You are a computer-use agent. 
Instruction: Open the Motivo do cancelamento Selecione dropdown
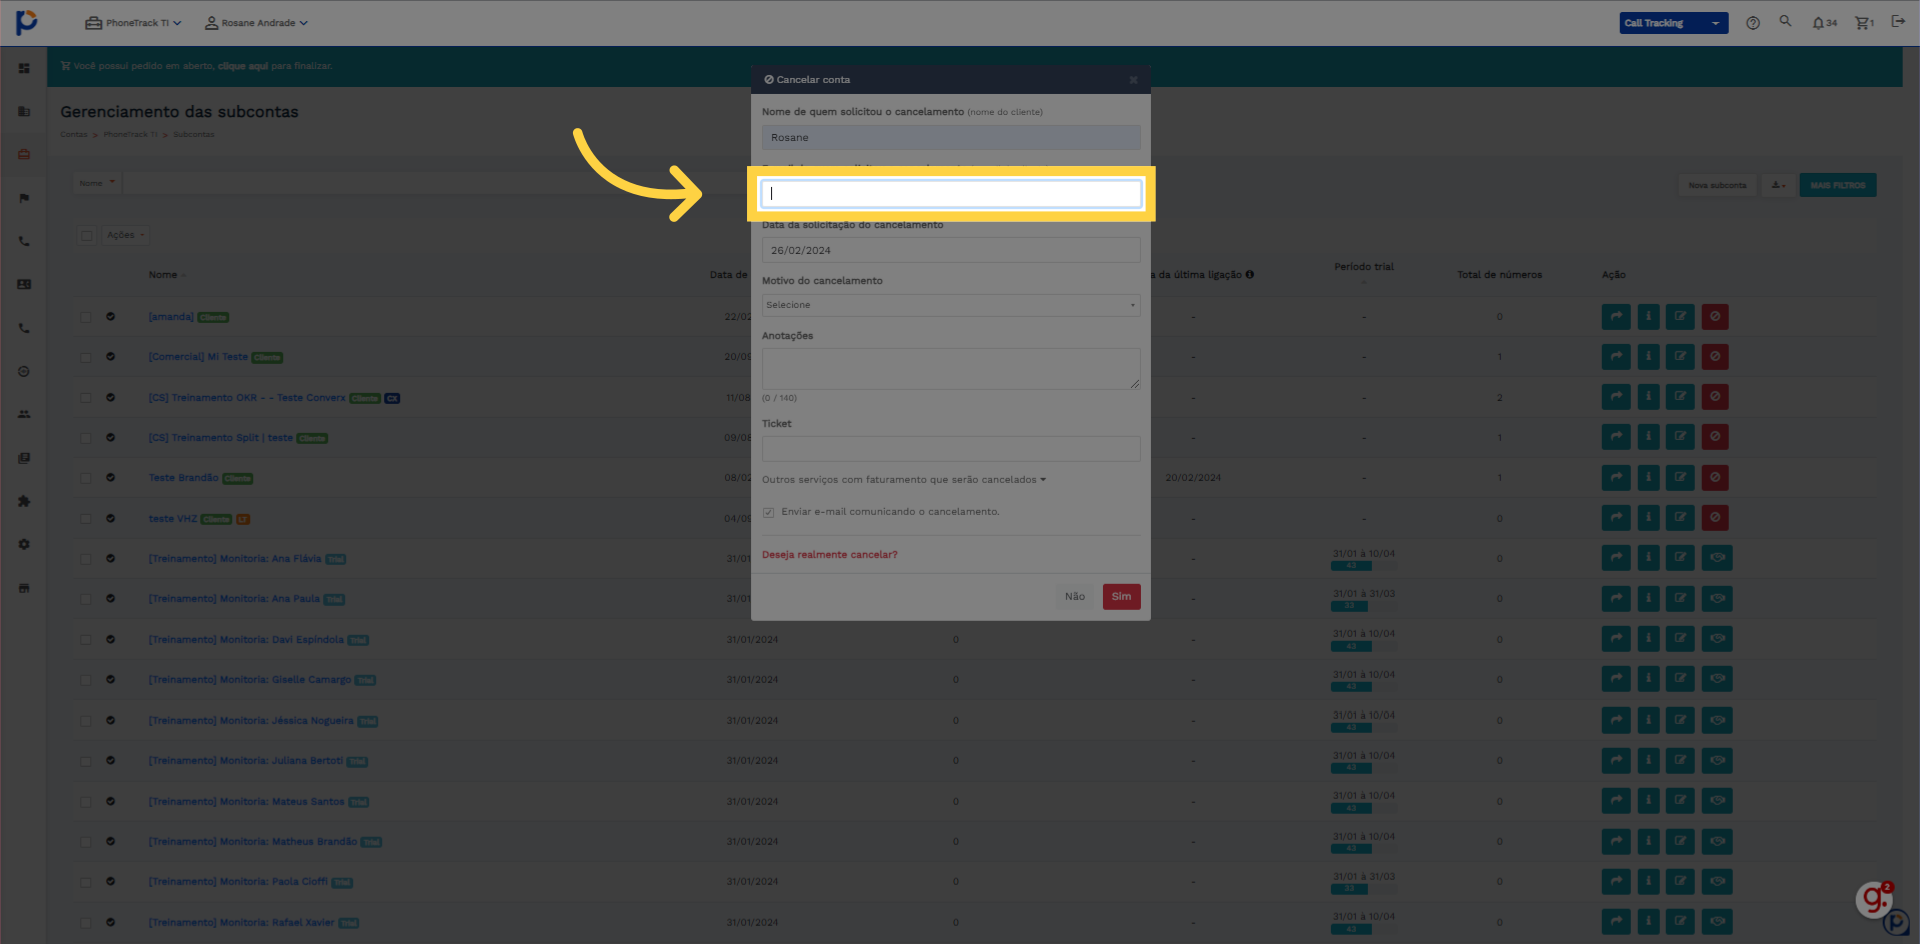[951, 305]
